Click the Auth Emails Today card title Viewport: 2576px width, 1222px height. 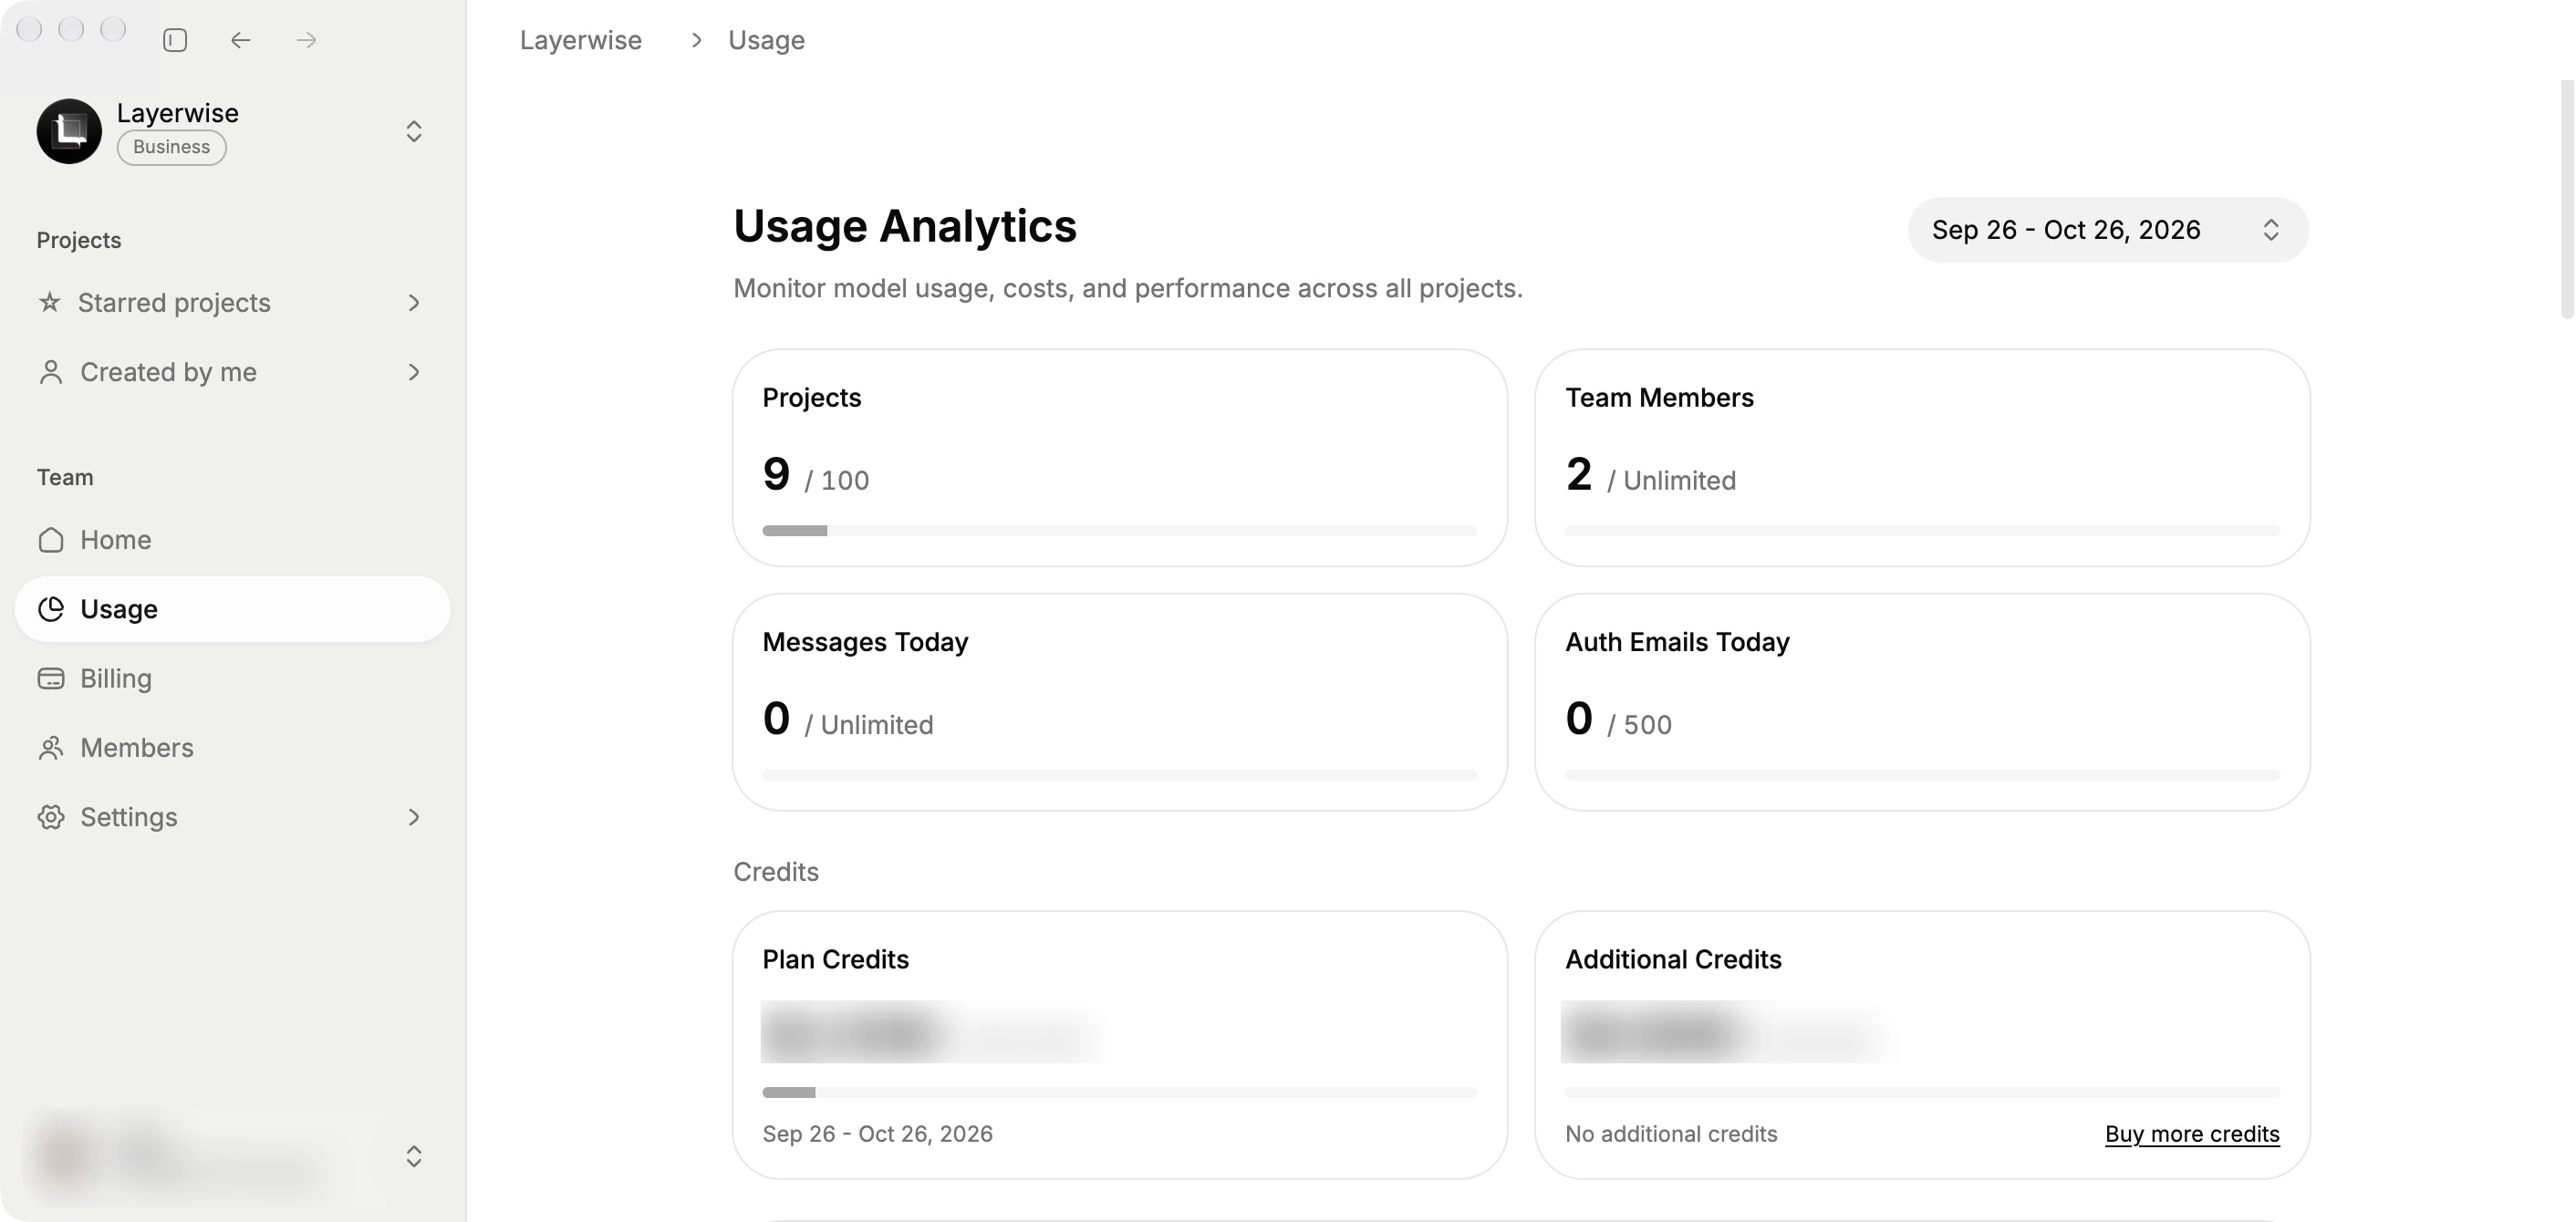[x=1677, y=642]
